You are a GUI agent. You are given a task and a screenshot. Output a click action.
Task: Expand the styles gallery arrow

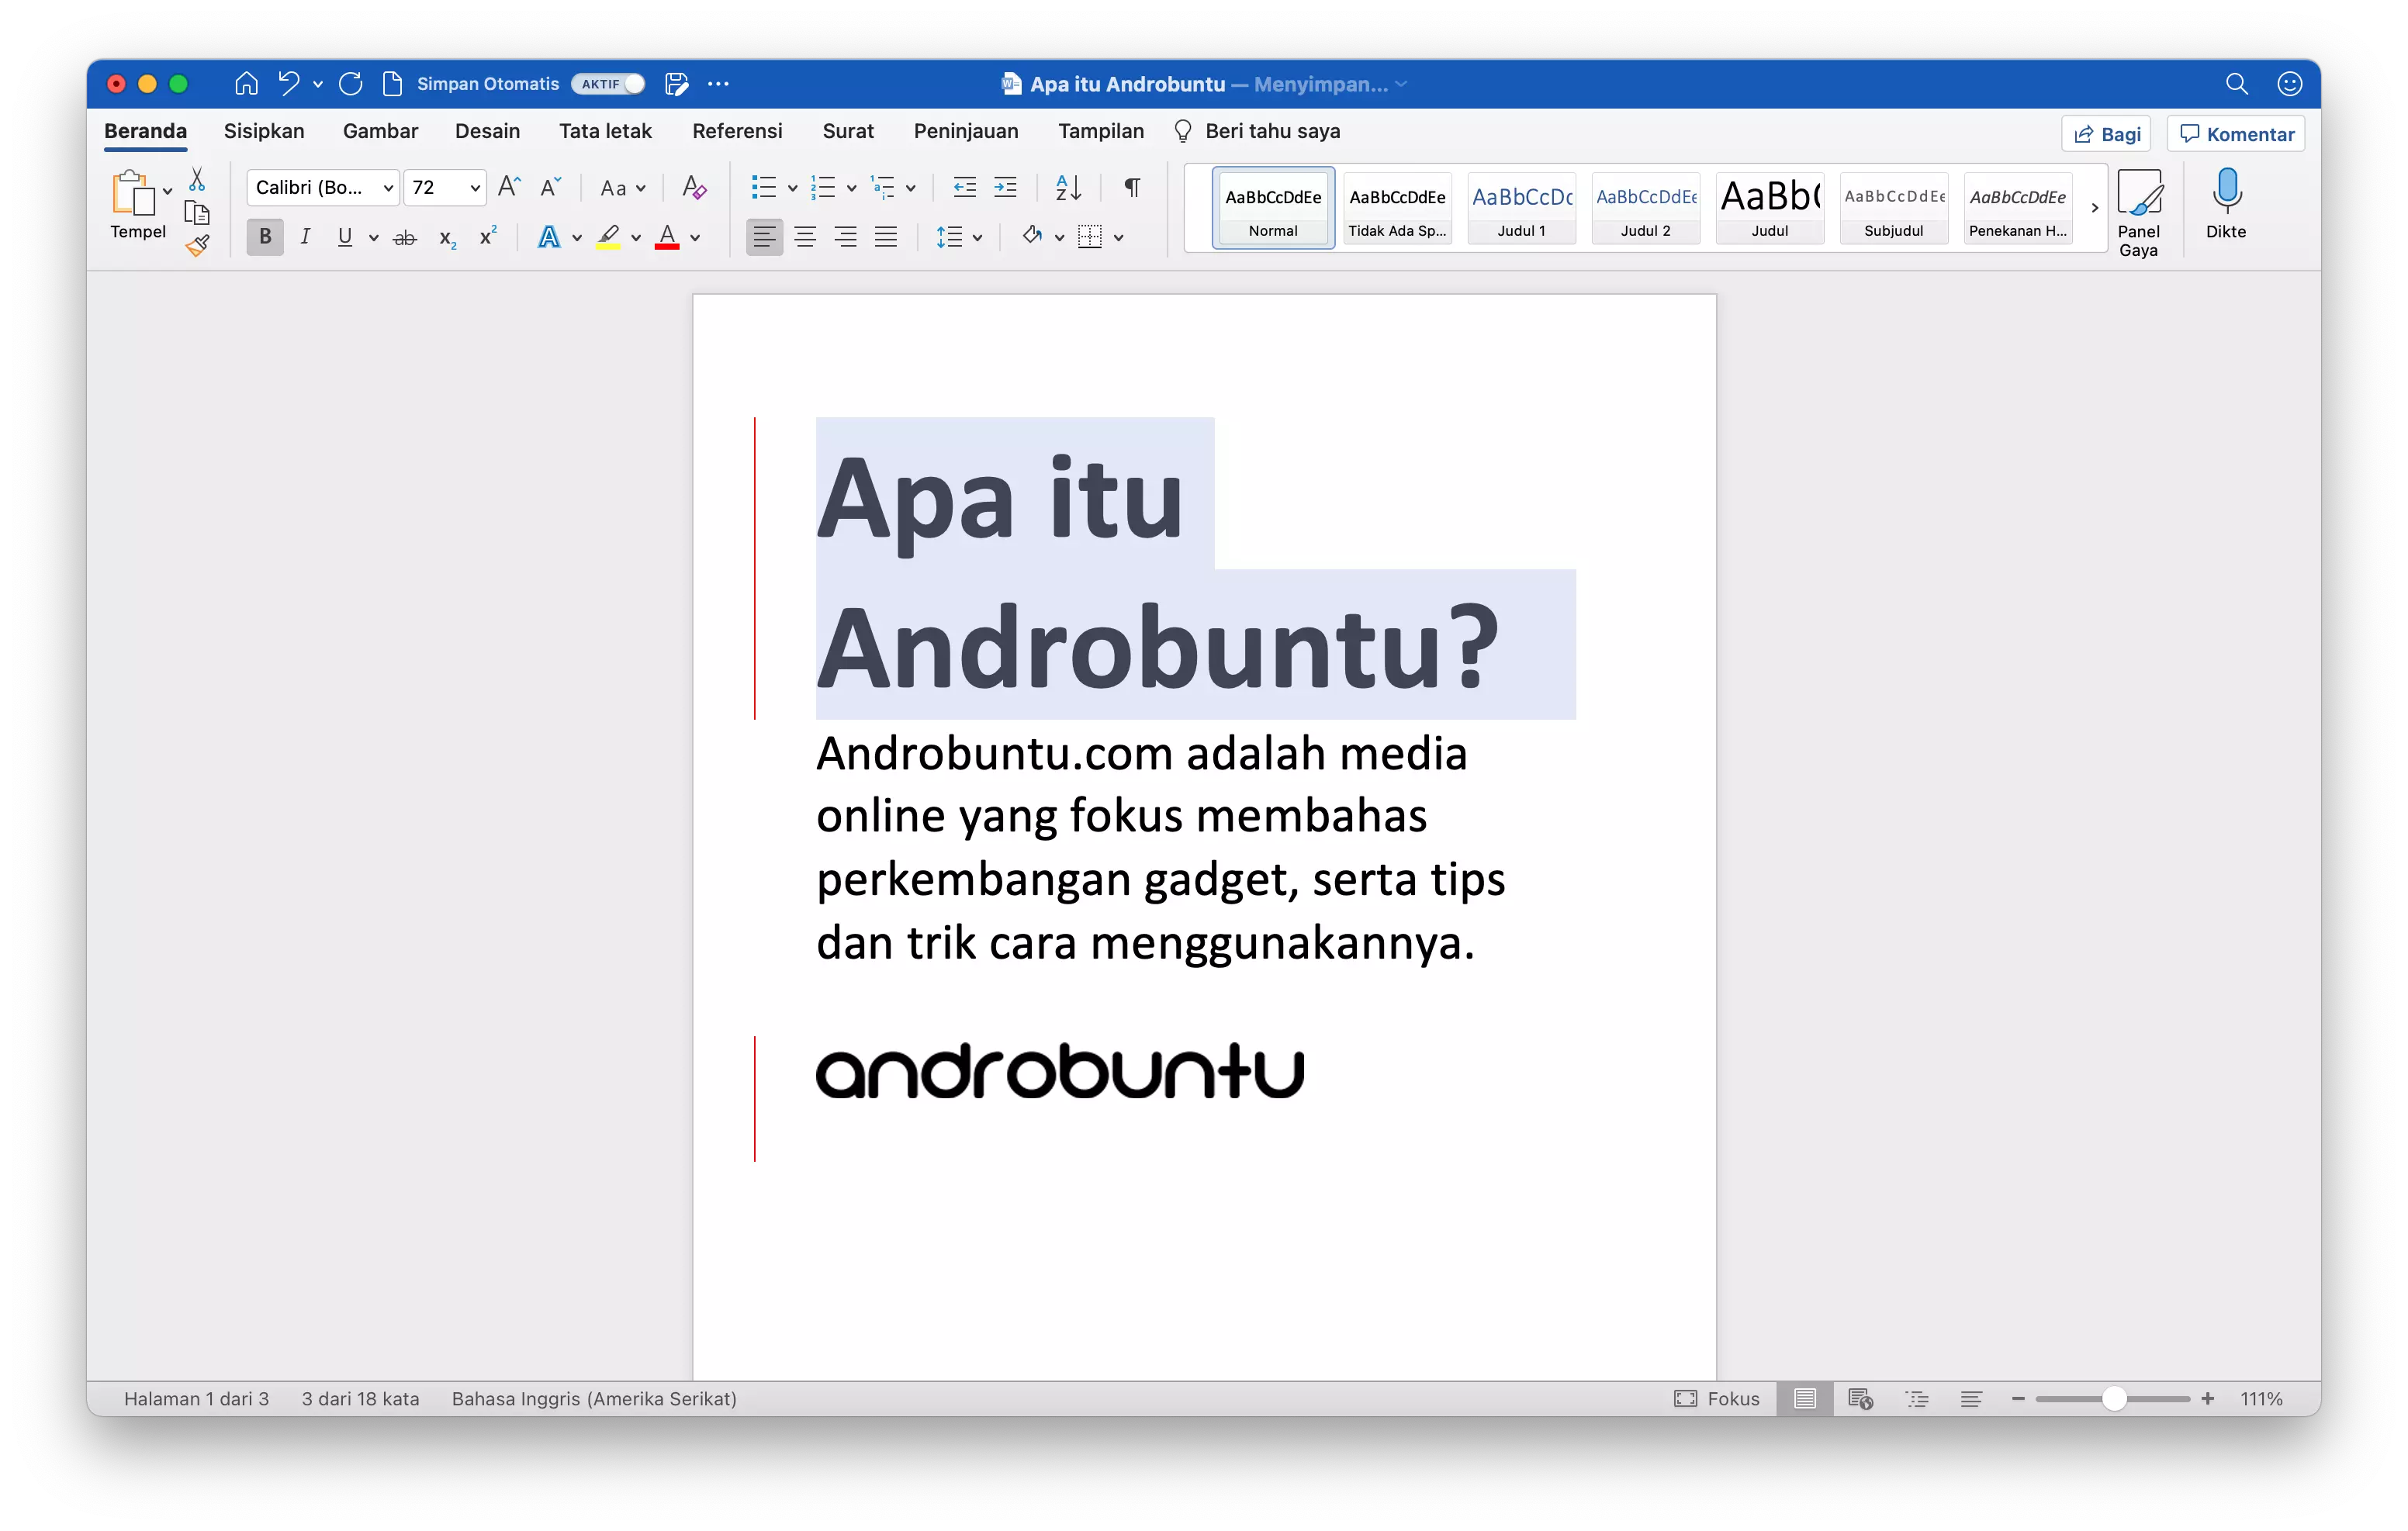click(x=2094, y=208)
